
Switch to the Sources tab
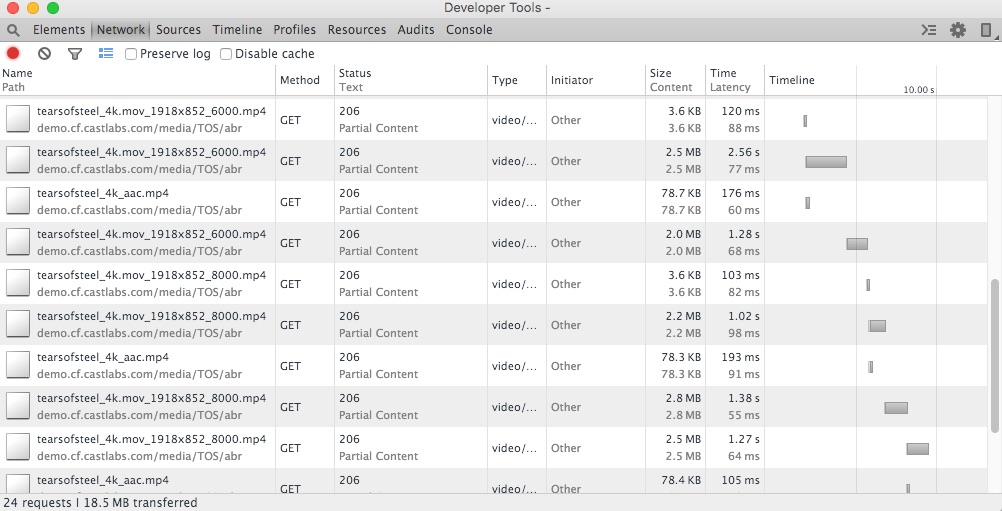click(x=178, y=30)
